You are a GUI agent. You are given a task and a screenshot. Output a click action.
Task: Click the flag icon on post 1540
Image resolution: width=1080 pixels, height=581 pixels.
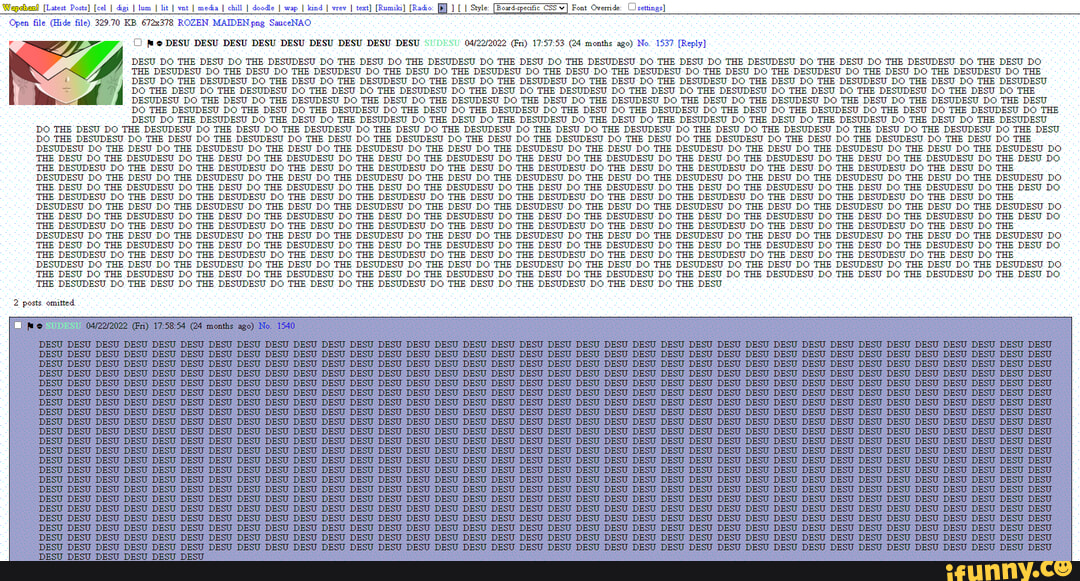(31, 326)
